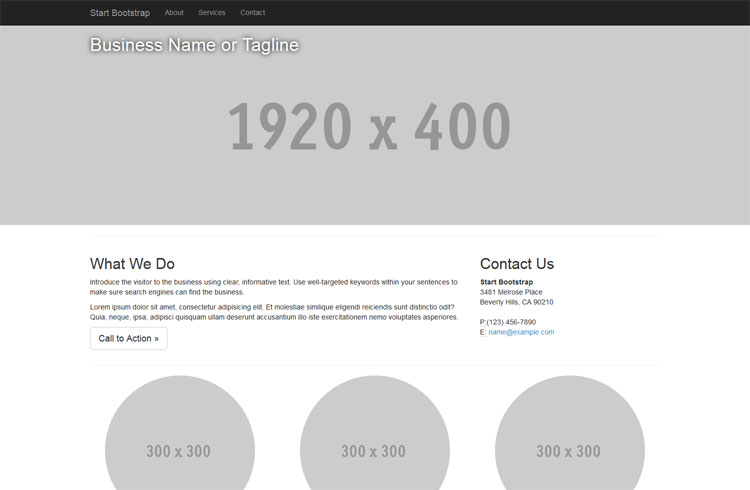The width and height of the screenshot is (750, 490).
Task: Select the Contact navigation item
Action: [253, 13]
